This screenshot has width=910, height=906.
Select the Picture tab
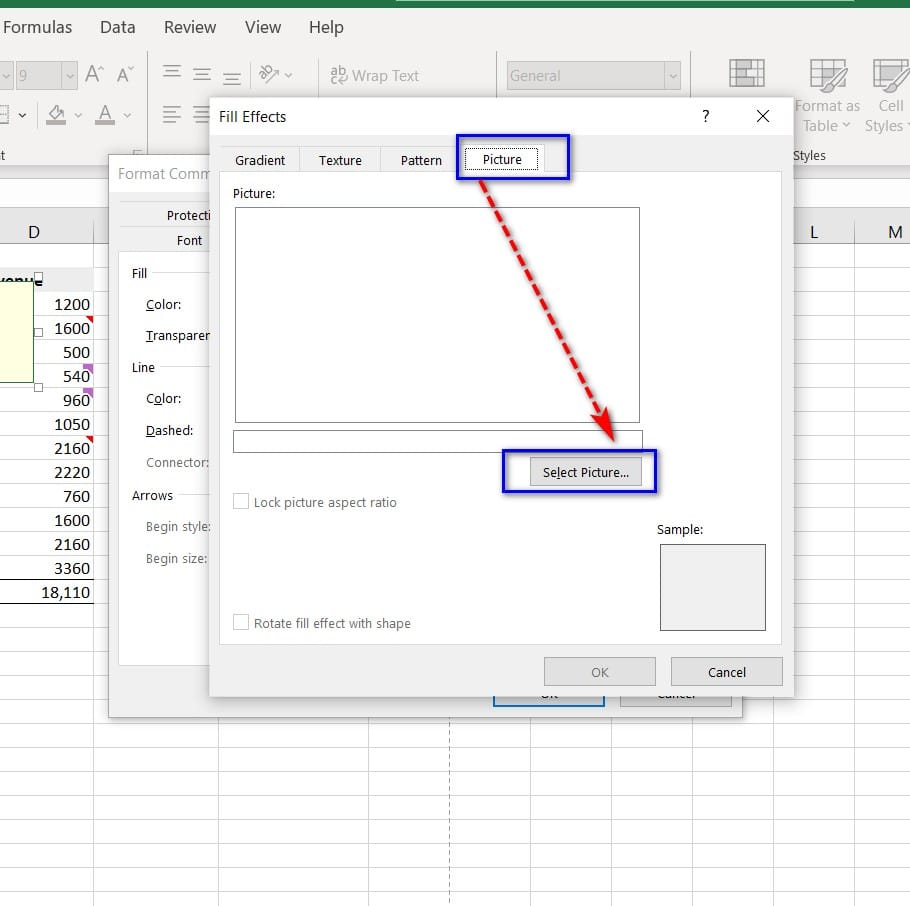point(502,159)
